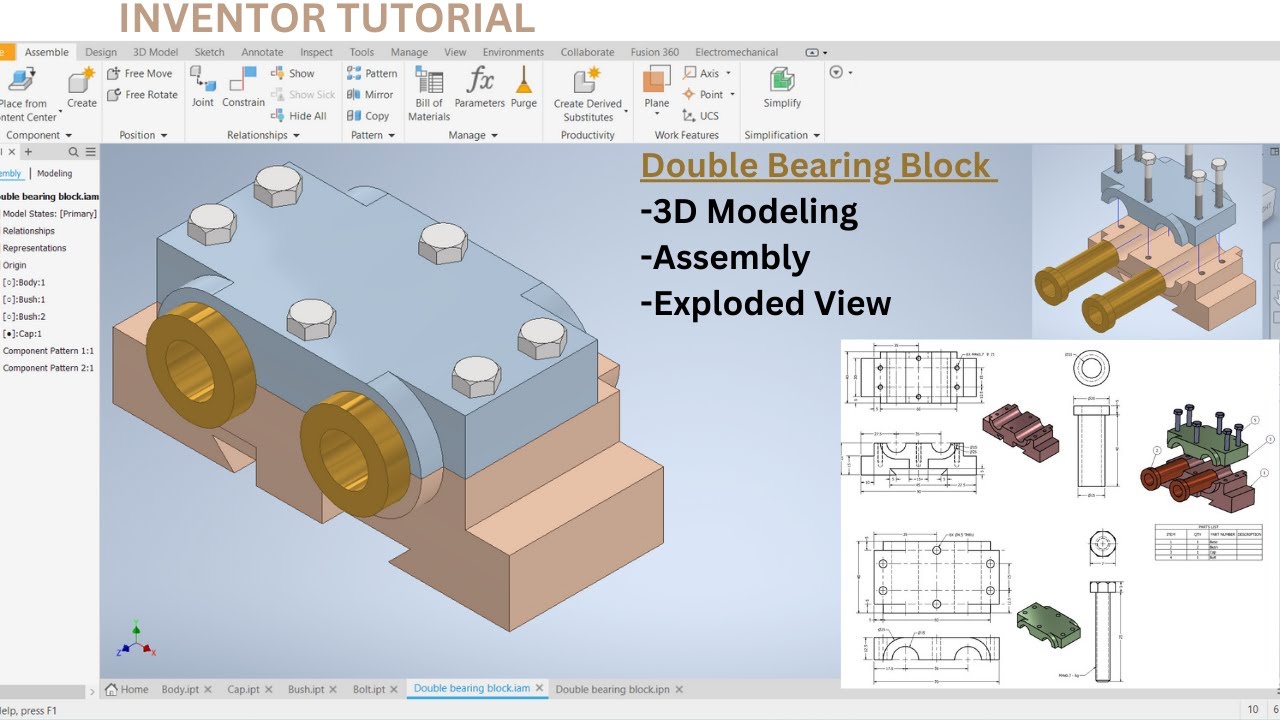This screenshot has width=1280, height=720.
Task: Click the XYZ axis triad indicator
Action: [x=136, y=639]
